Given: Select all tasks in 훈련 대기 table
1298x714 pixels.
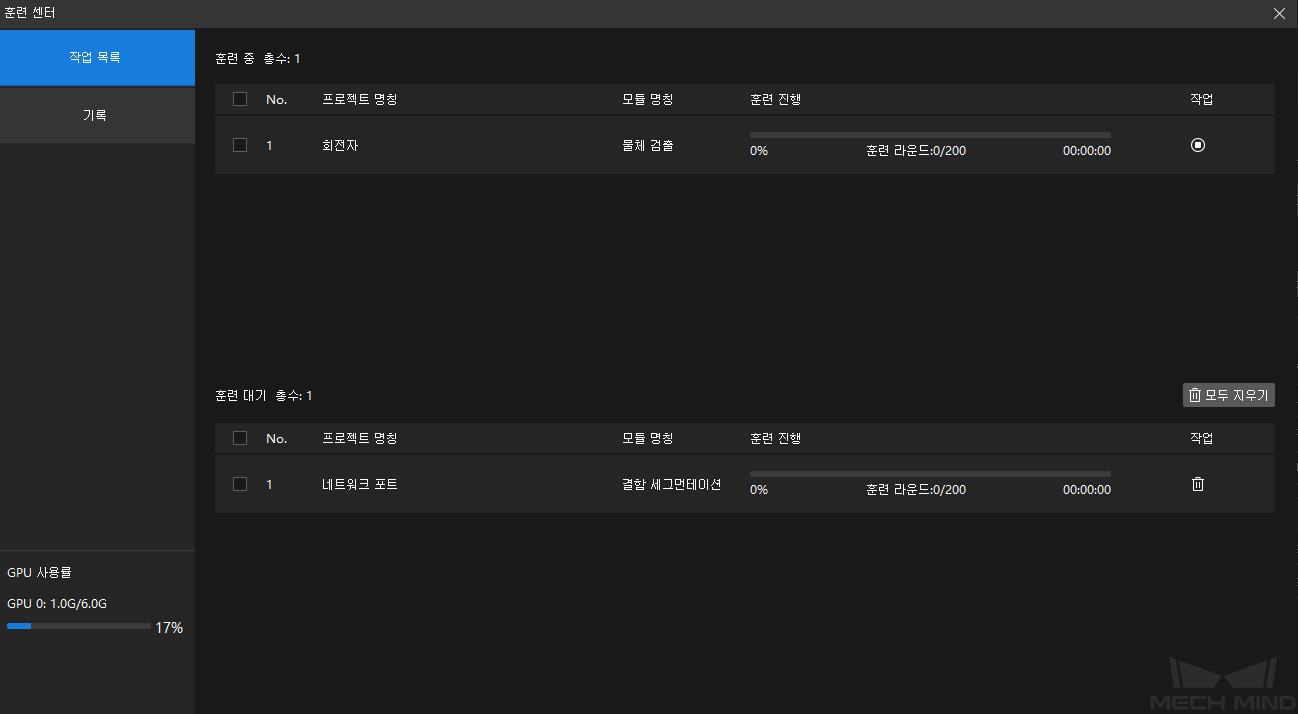Looking at the screenshot, I should pyautogui.click(x=240, y=438).
